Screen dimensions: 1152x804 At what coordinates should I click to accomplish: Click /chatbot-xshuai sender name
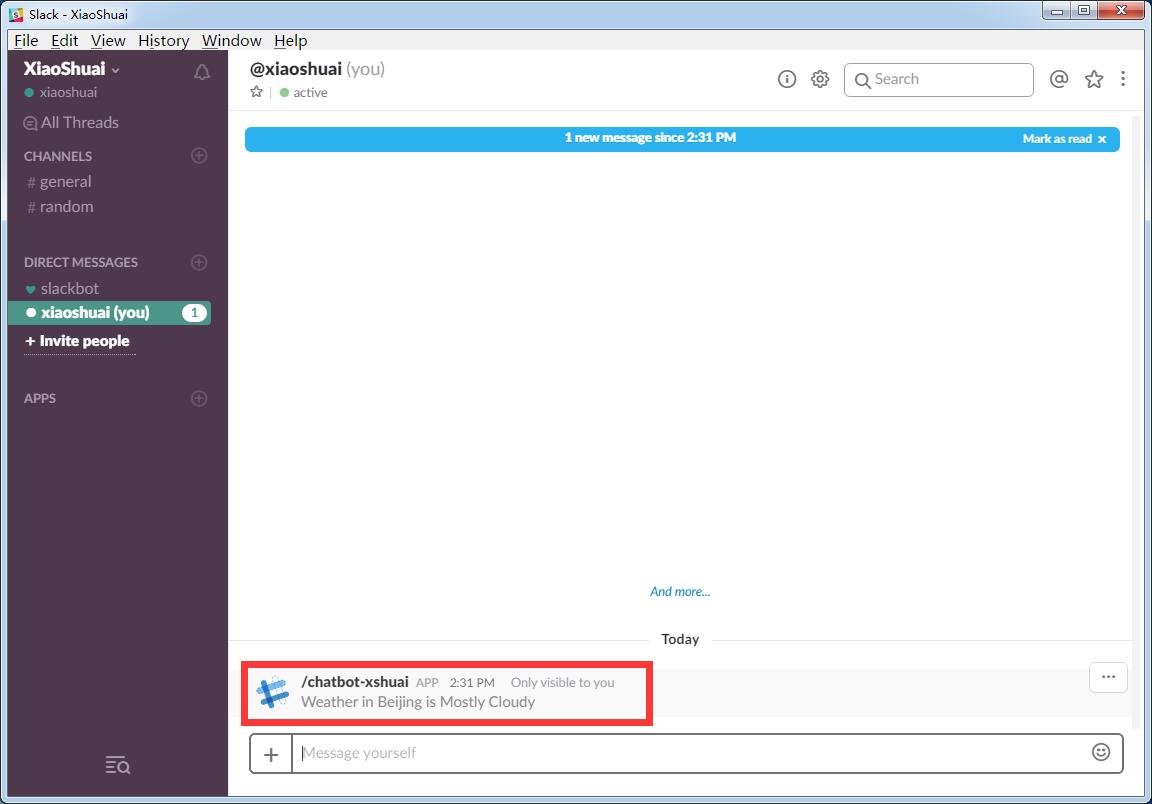click(355, 682)
